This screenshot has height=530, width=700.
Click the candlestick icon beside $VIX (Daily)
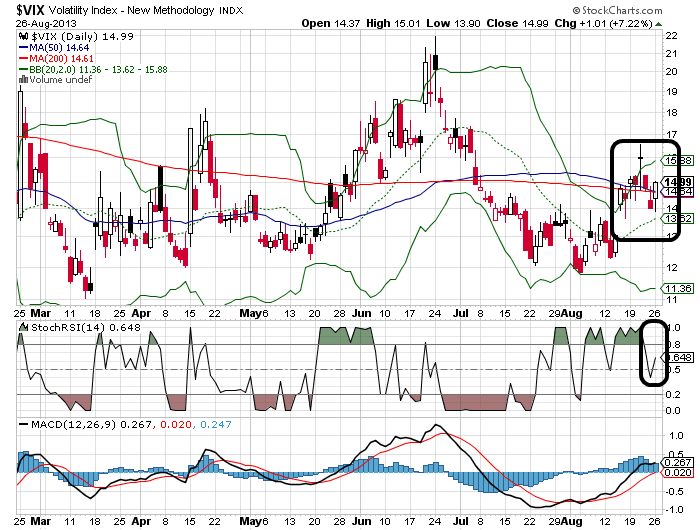pos(24,37)
